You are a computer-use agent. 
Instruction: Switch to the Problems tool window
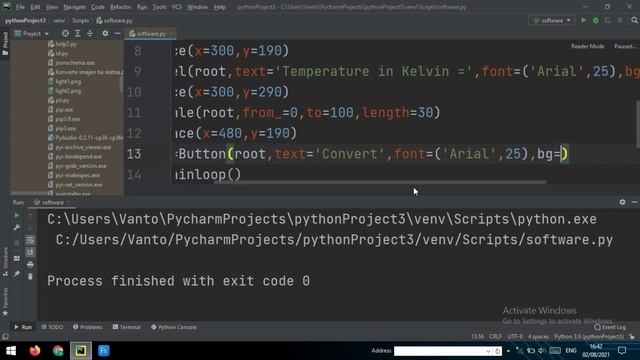(x=88, y=327)
